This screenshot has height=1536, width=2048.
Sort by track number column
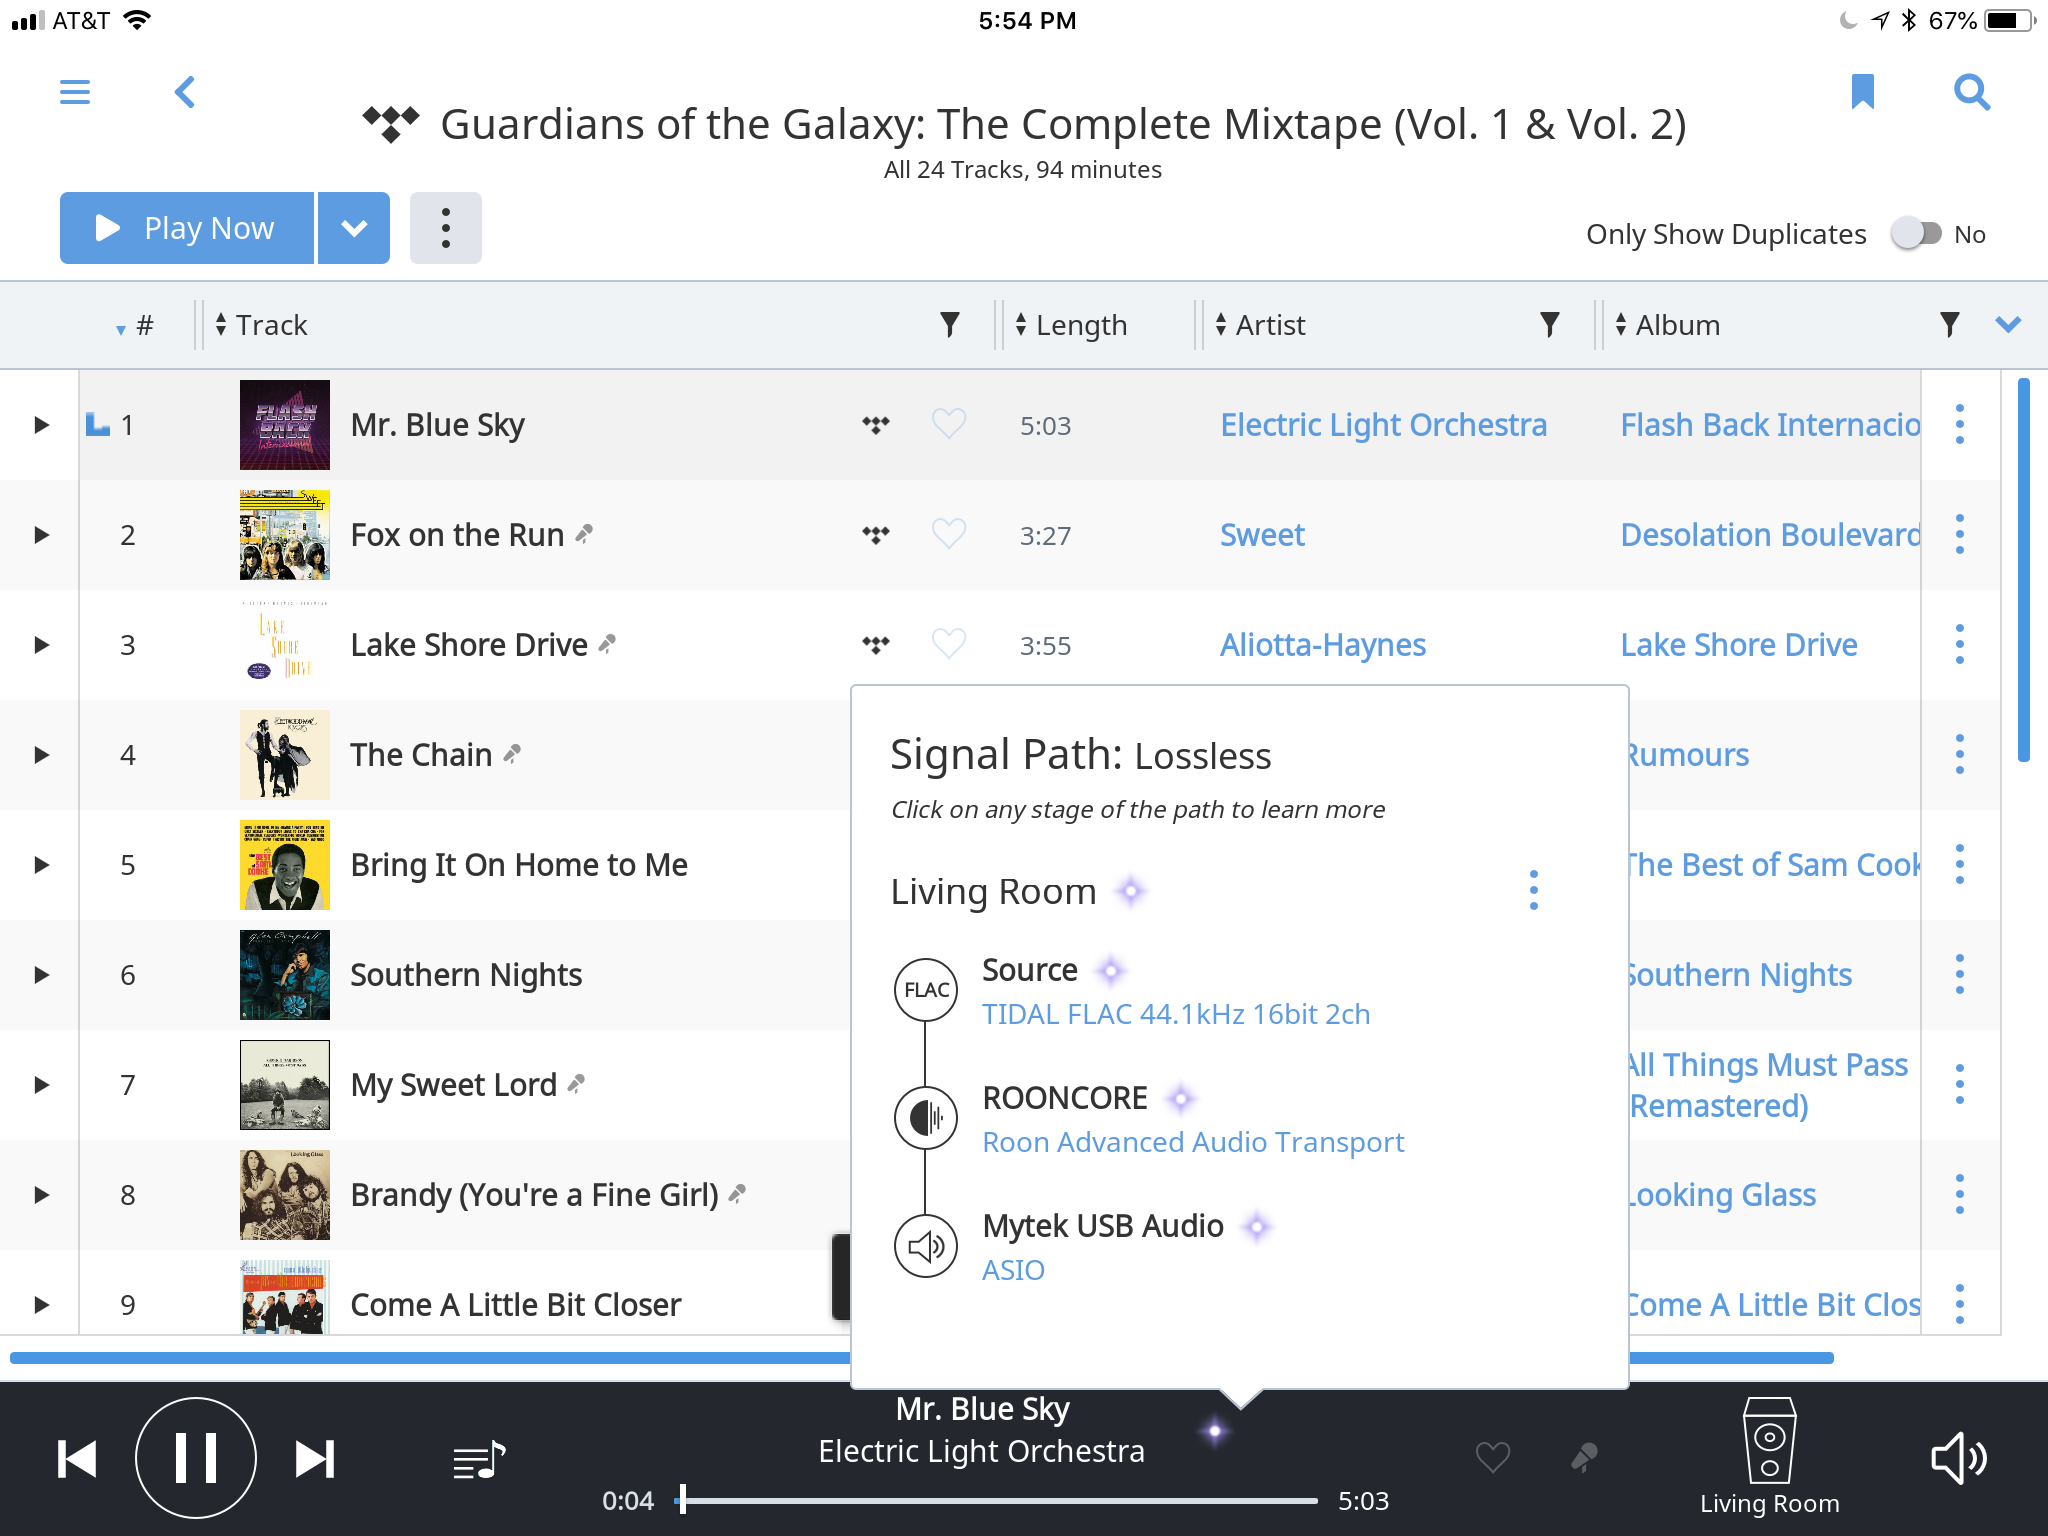(x=135, y=326)
